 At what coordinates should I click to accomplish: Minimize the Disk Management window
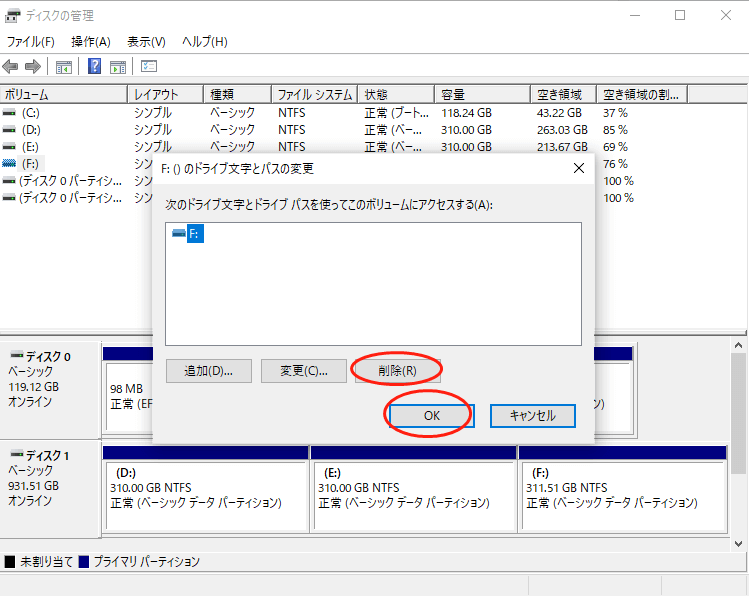click(x=634, y=15)
